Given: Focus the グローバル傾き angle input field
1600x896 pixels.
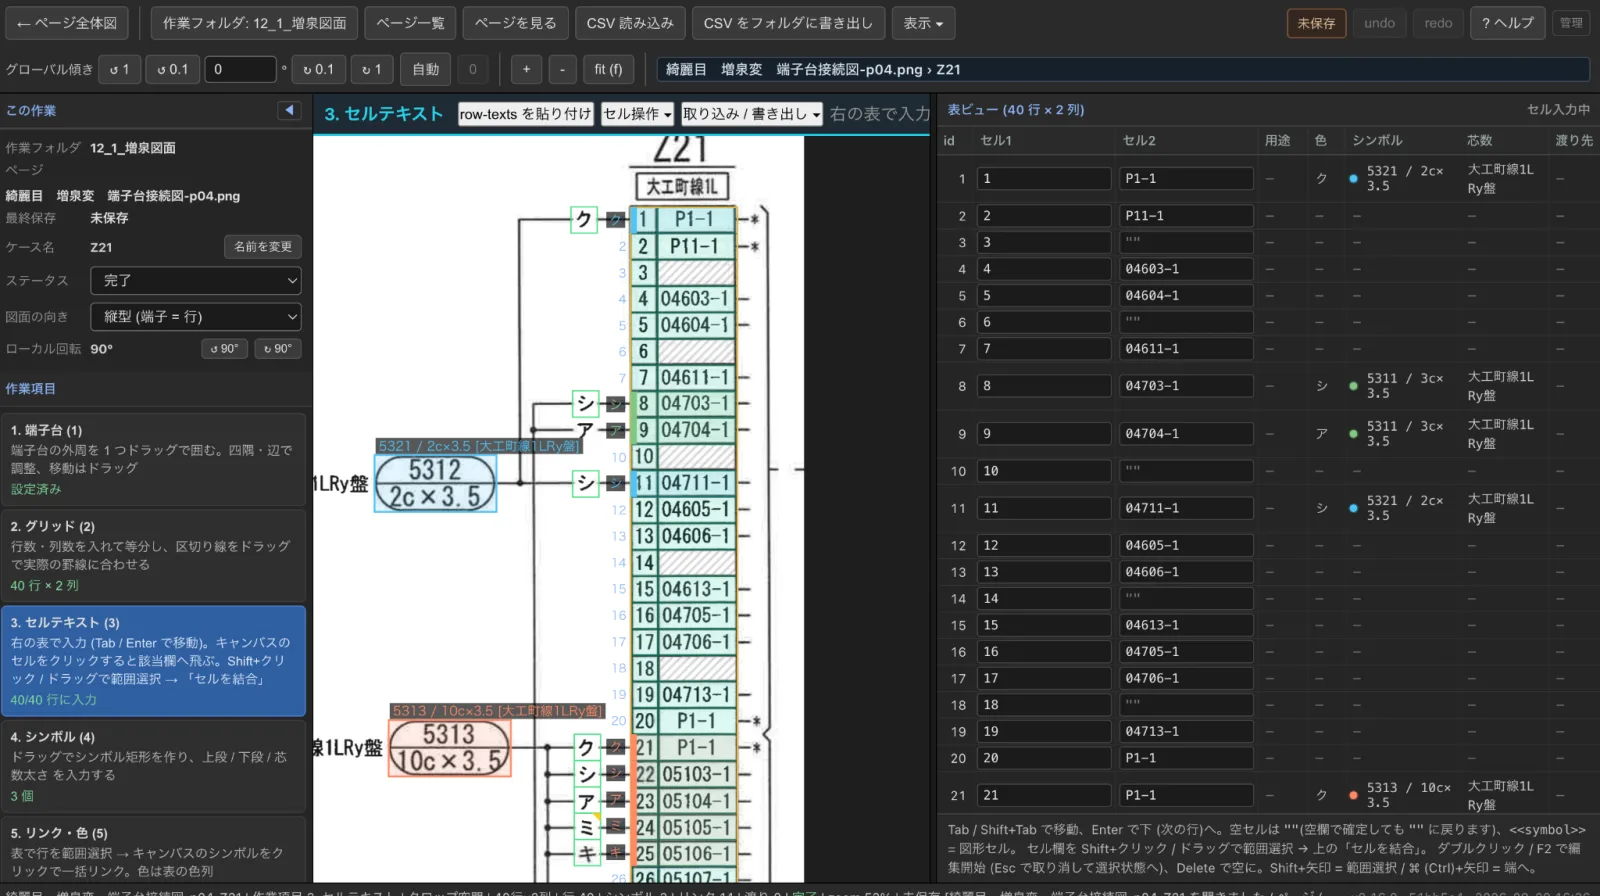Looking at the screenshot, I should [240, 69].
